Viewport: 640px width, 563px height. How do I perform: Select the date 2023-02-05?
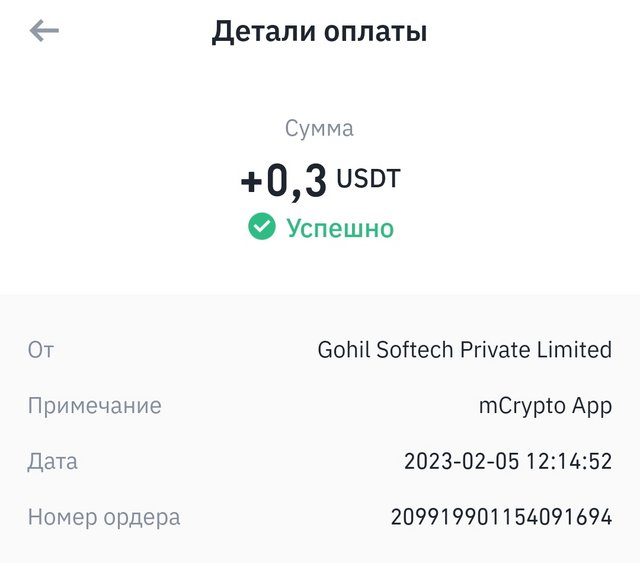click(x=462, y=461)
